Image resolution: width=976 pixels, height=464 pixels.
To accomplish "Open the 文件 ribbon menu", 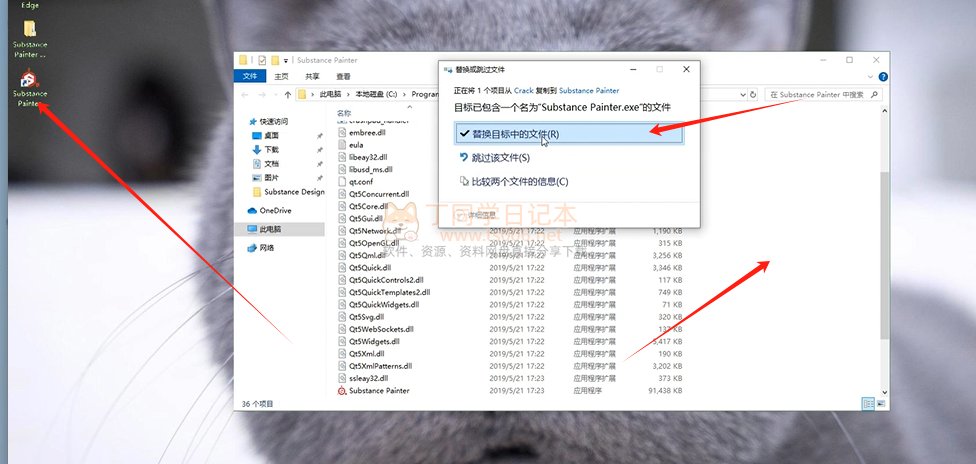I will [250, 76].
